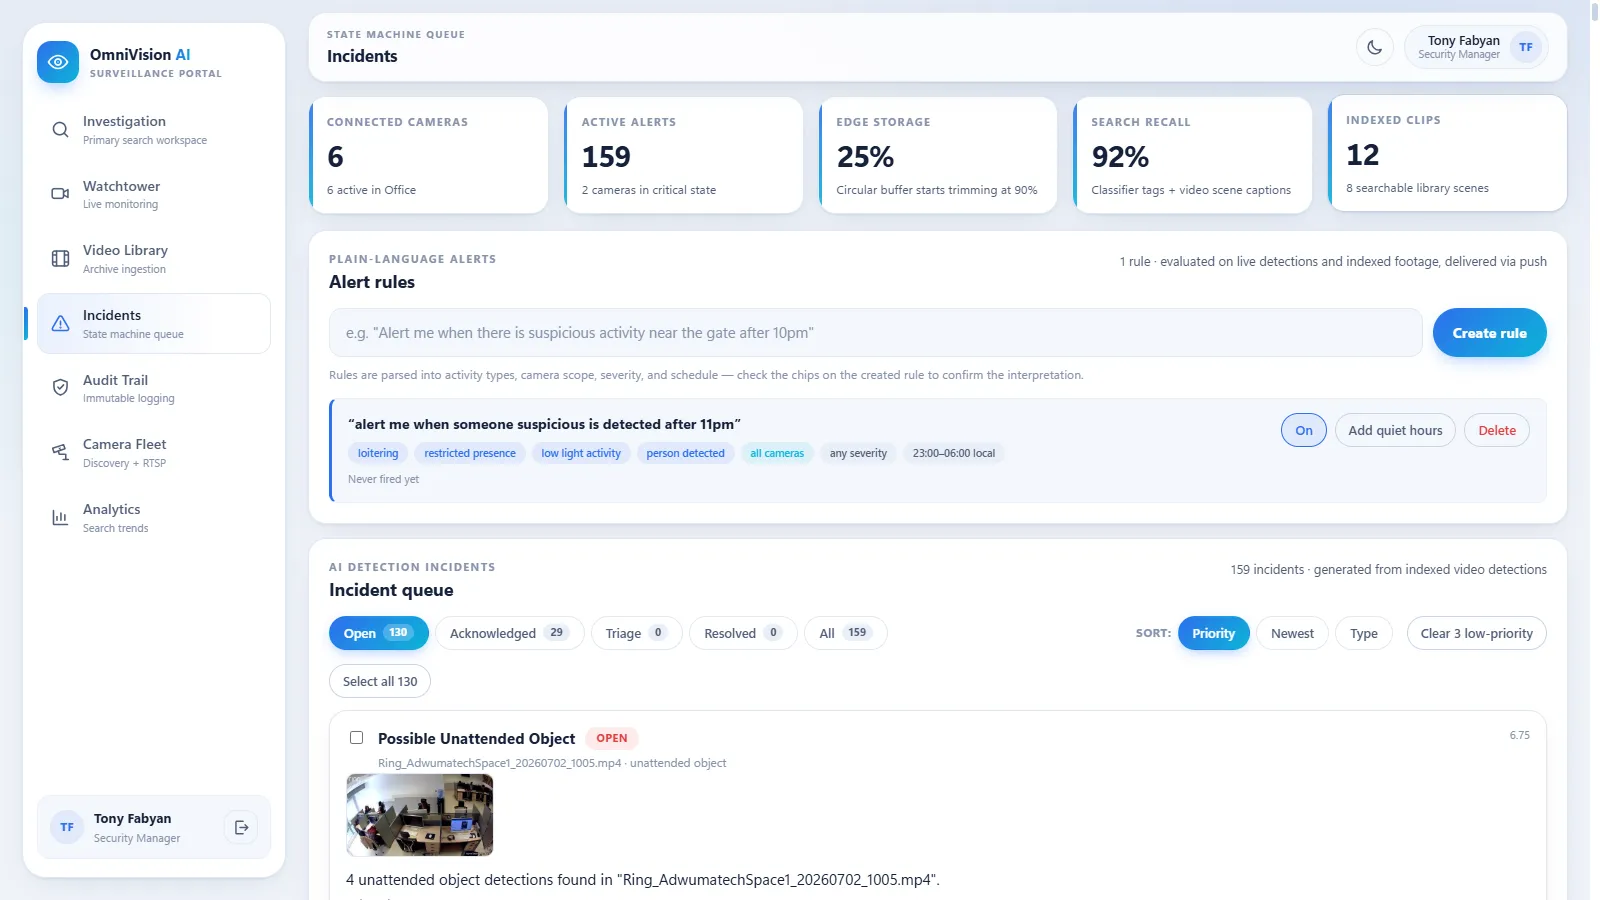1600x900 pixels.
Task: Switch to the Resolved incidents tab
Action: (x=743, y=633)
